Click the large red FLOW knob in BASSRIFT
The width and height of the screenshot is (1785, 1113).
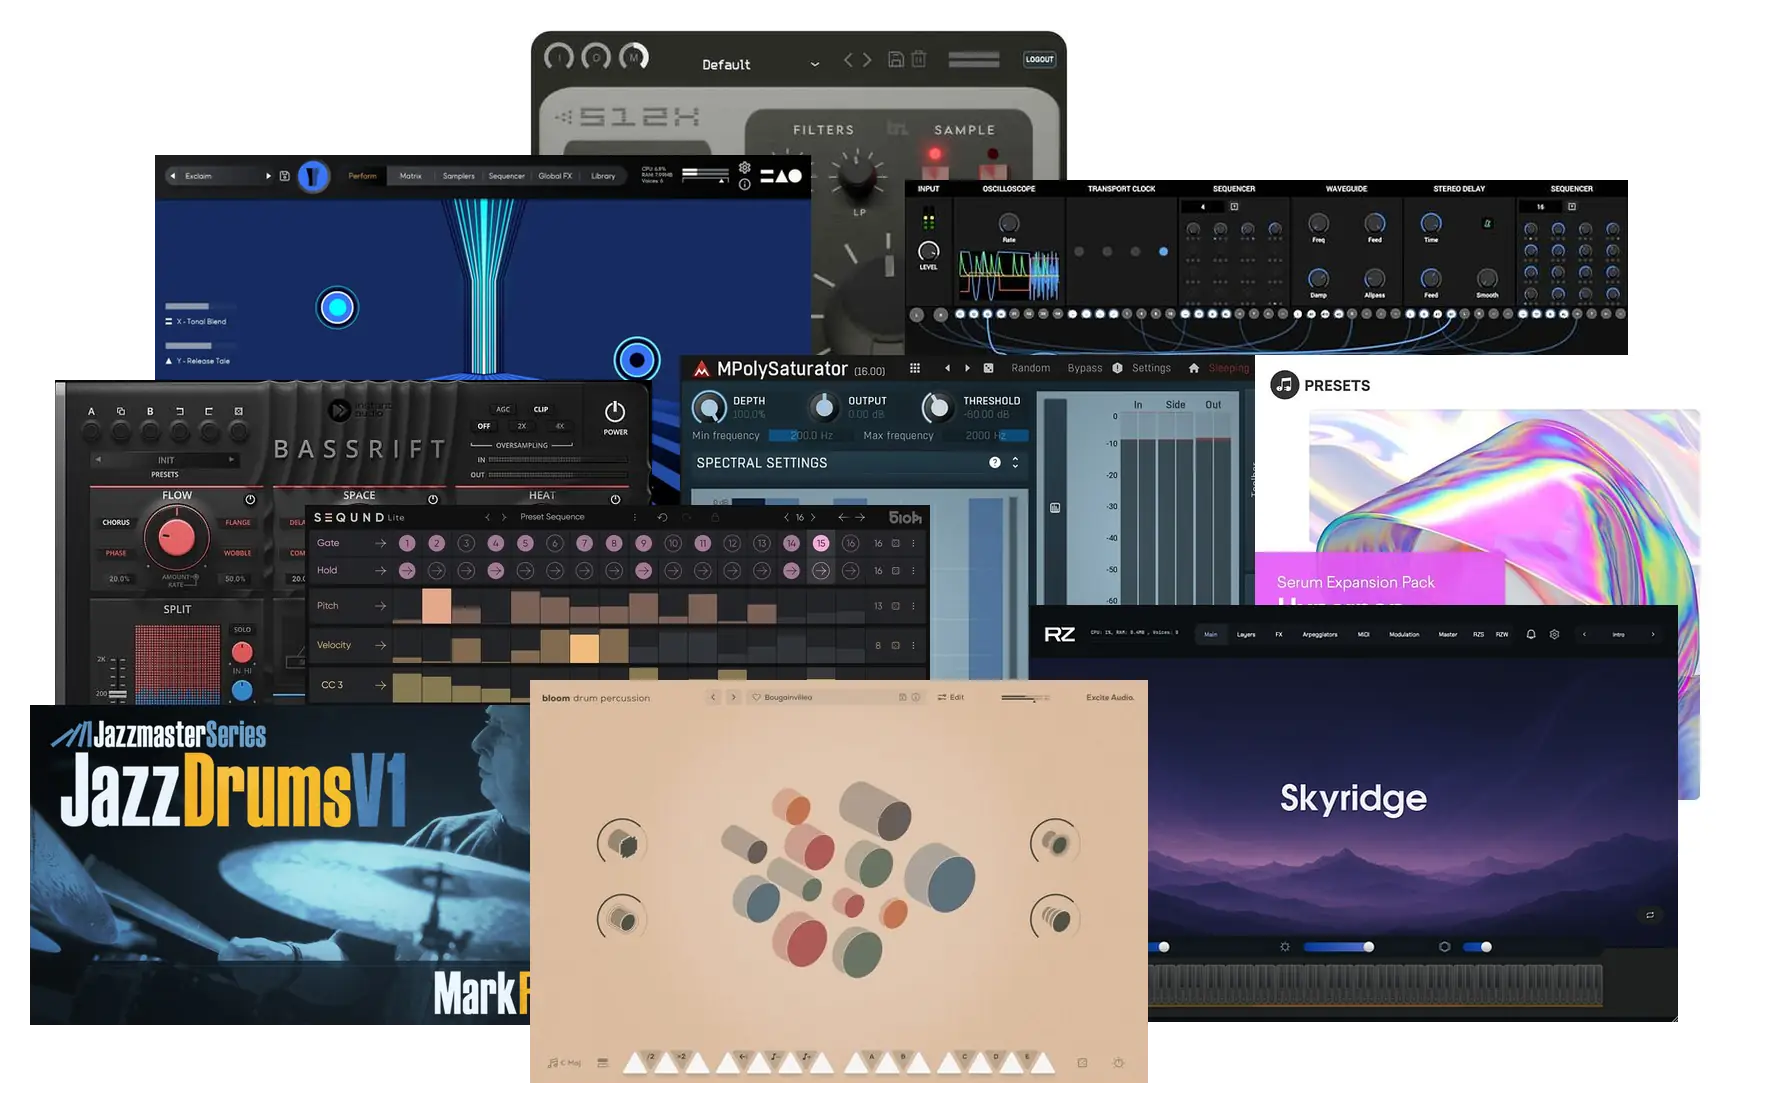click(177, 537)
